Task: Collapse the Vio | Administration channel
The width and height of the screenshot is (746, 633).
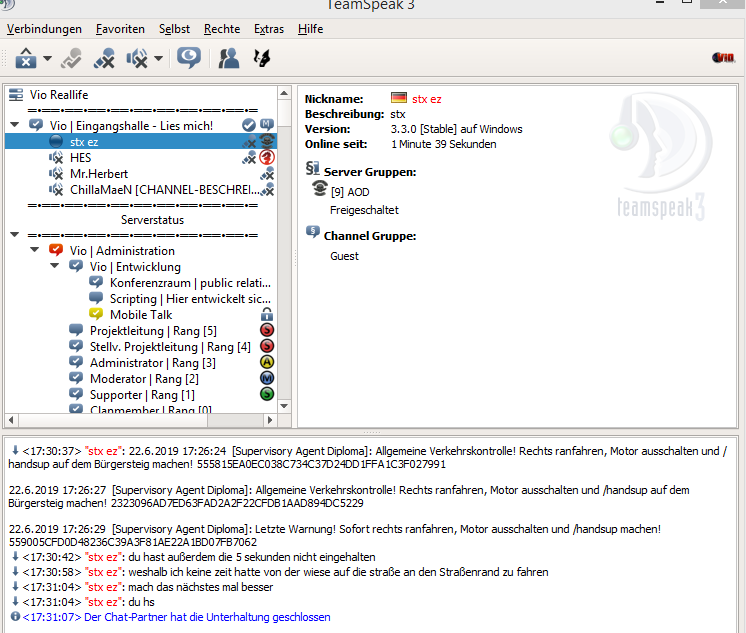Action: tap(35, 250)
